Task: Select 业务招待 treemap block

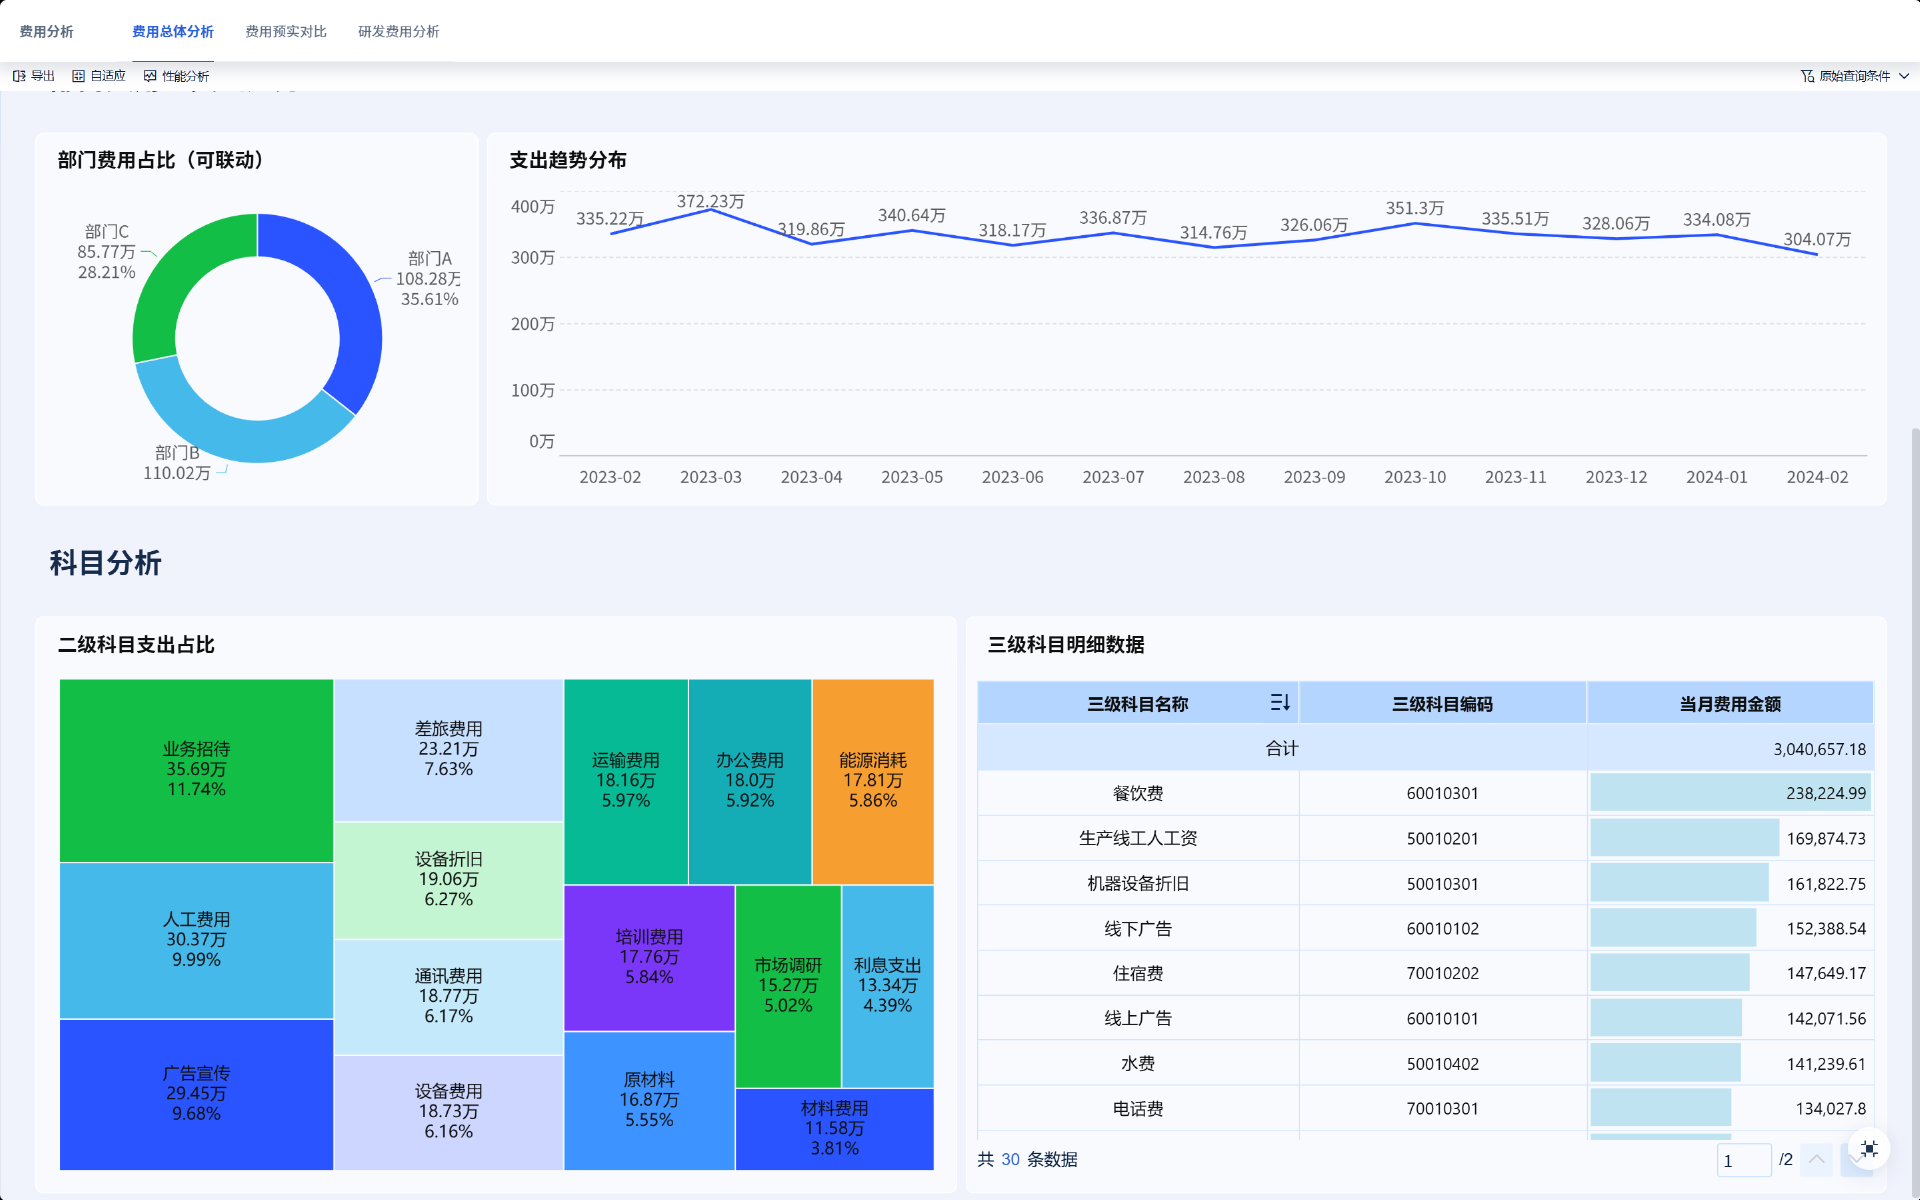Action: pos(196,769)
